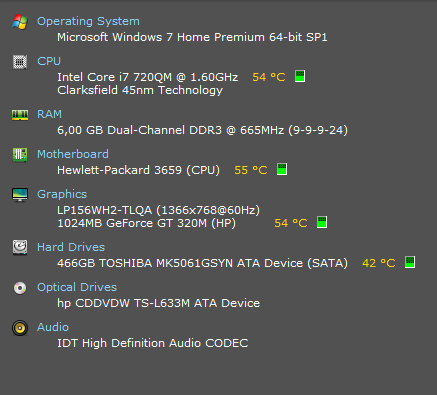The width and height of the screenshot is (437, 395).
Task: Click the RAM memory stick icon
Action: 20,115
